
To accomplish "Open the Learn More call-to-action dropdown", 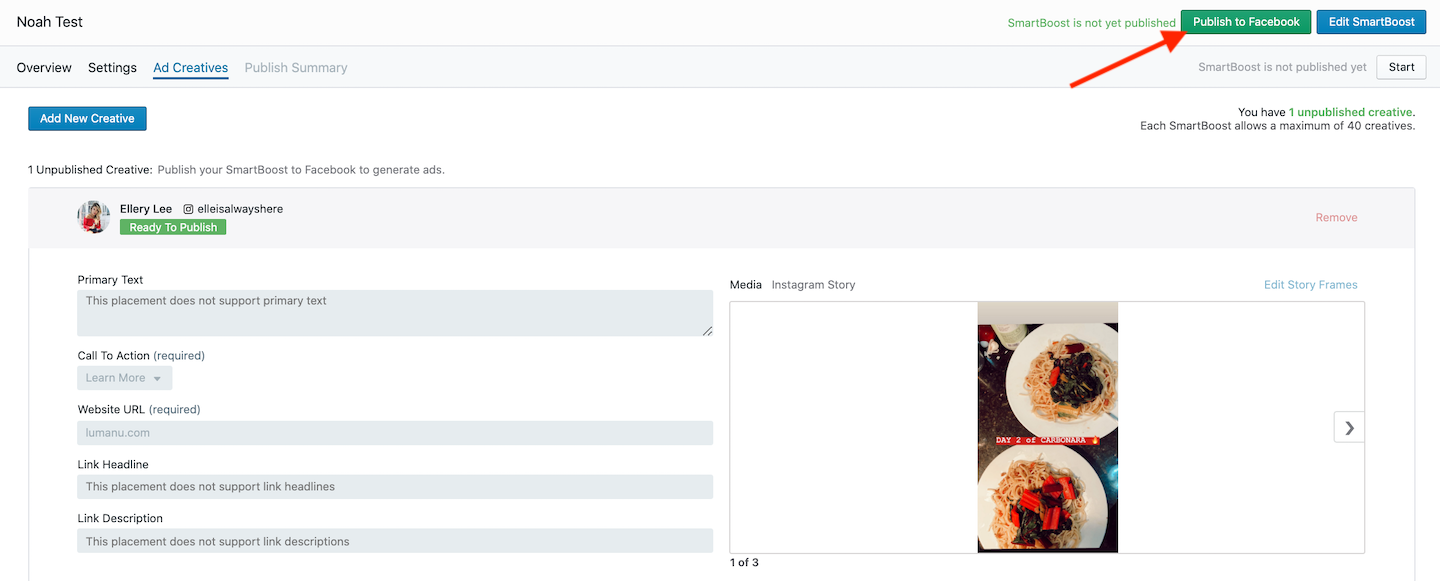I will 125,378.
